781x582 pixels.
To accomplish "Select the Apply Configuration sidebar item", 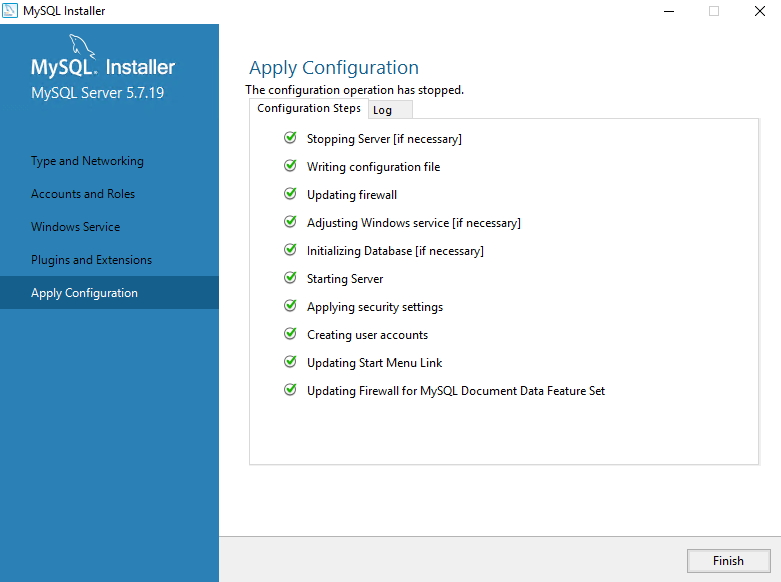I will point(109,293).
